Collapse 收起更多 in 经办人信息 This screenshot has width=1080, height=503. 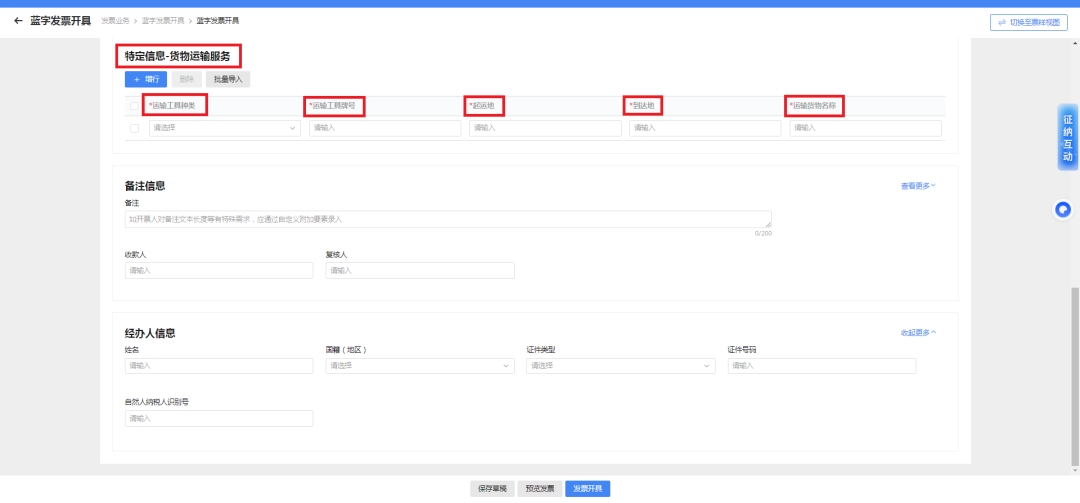pyautogui.click(x=918, y=333)
